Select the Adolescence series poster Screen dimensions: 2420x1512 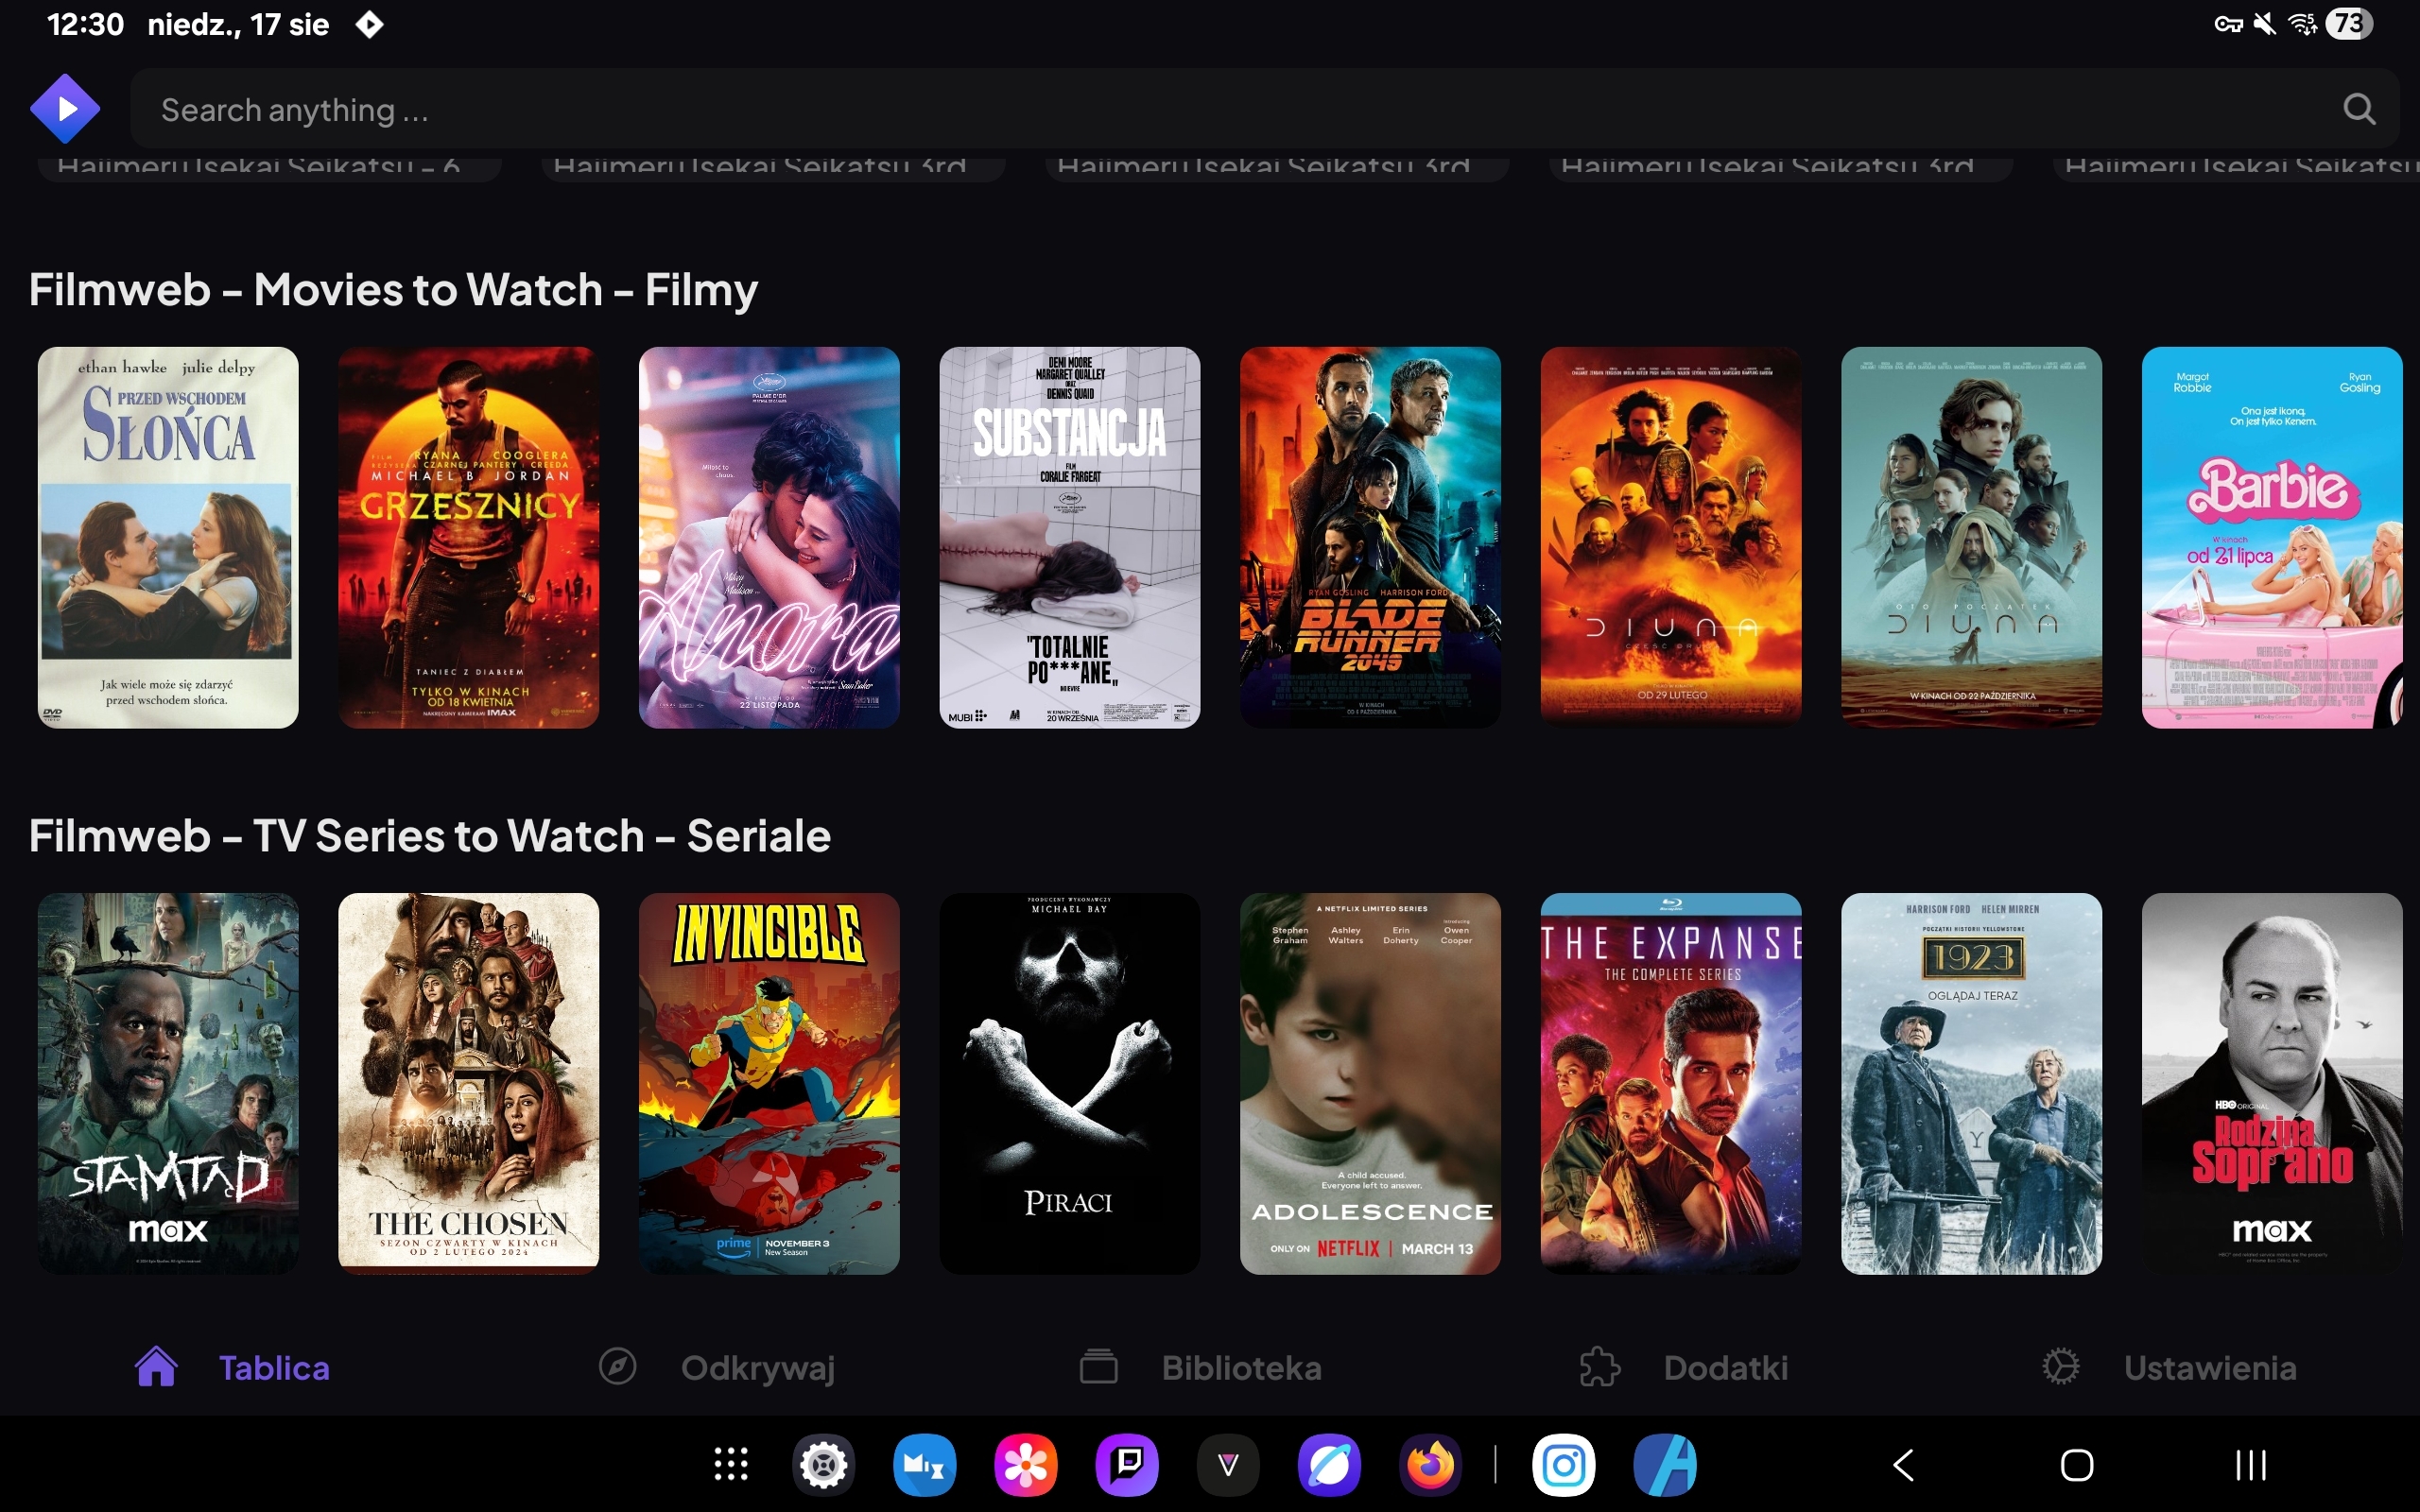(1370, 1083)
